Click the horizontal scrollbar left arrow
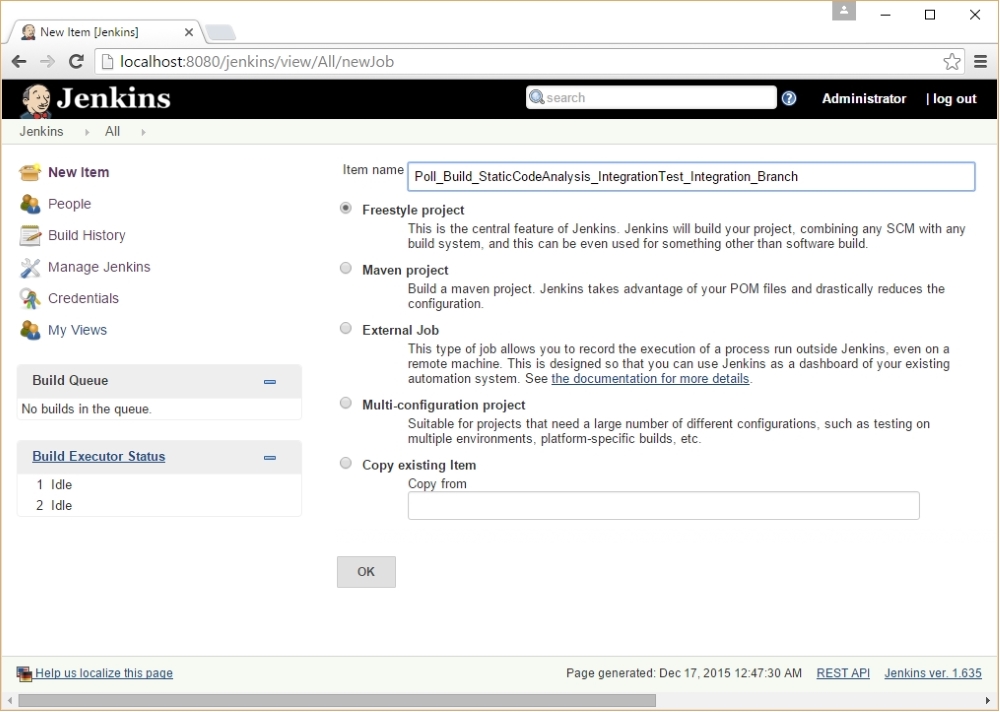 tap(10, 701)
